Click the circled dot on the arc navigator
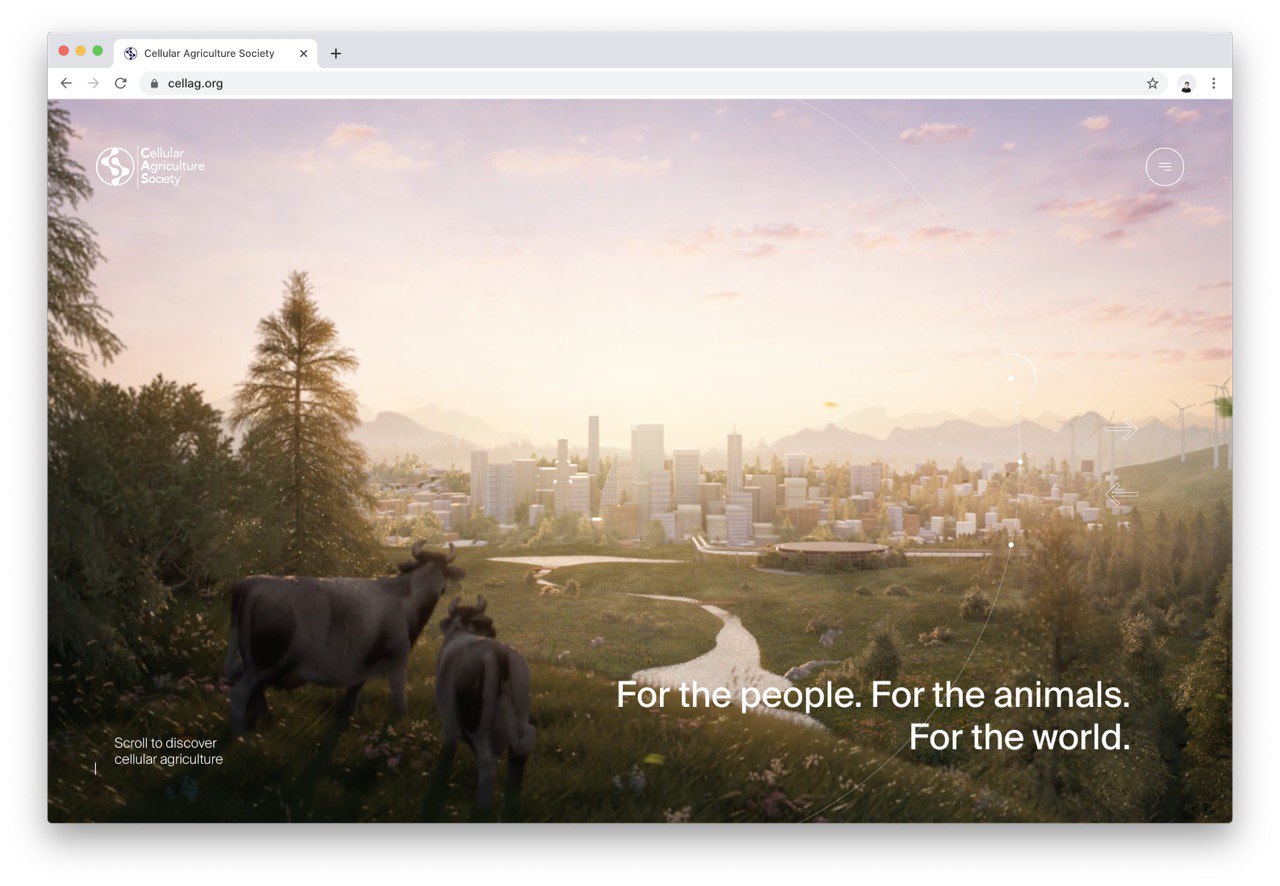Screen dimensions: 1280x886 point(1011,379)
